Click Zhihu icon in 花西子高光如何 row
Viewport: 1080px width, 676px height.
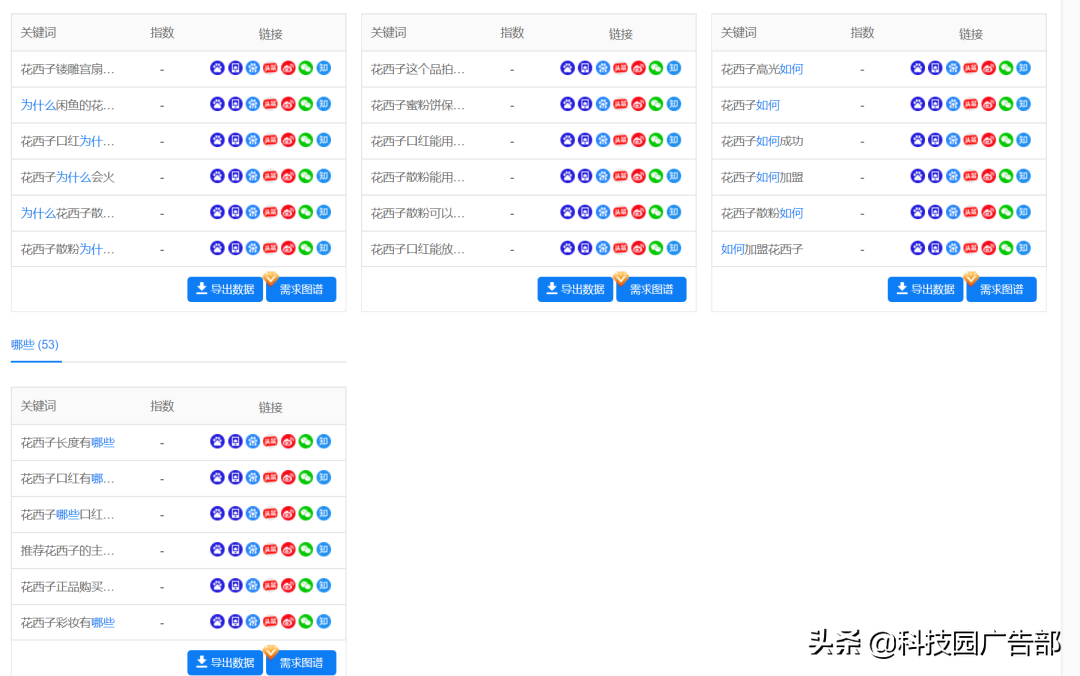1024,68
